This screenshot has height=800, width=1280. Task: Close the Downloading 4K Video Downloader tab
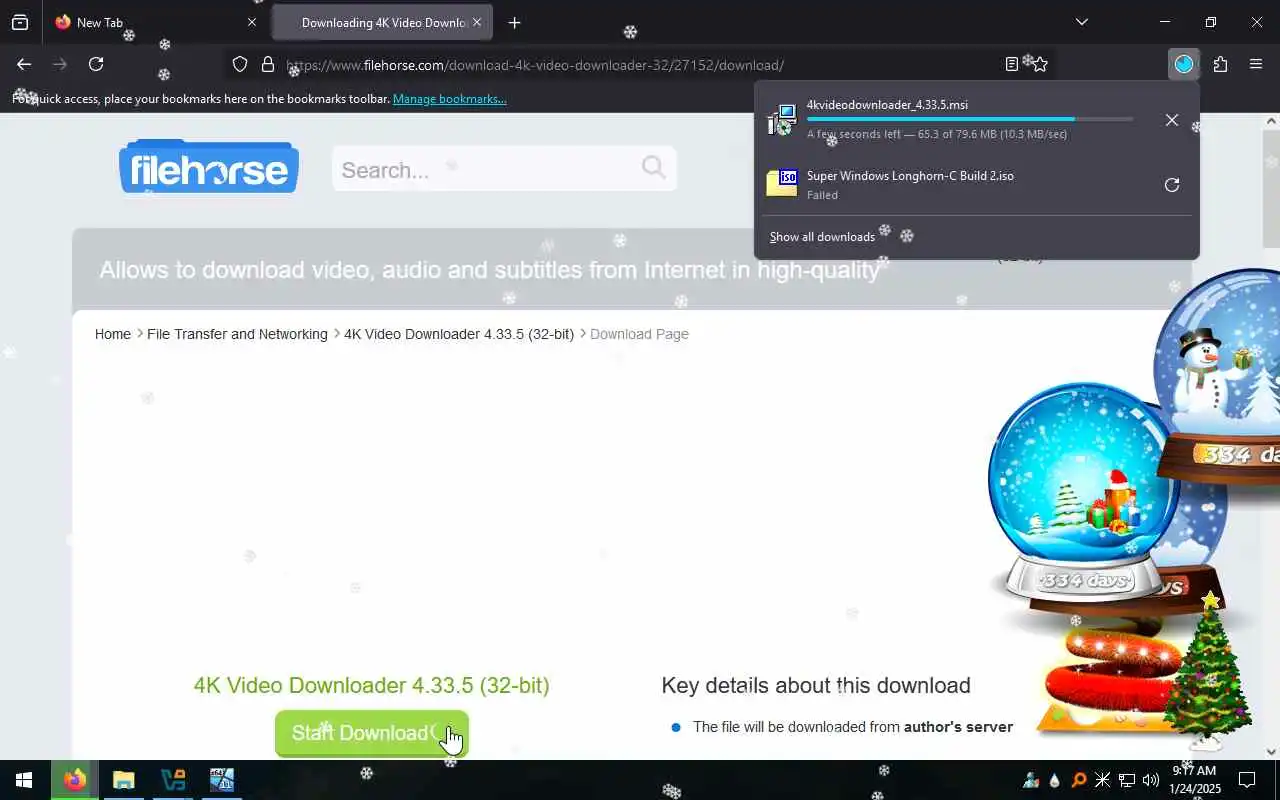tap(477, 22)
